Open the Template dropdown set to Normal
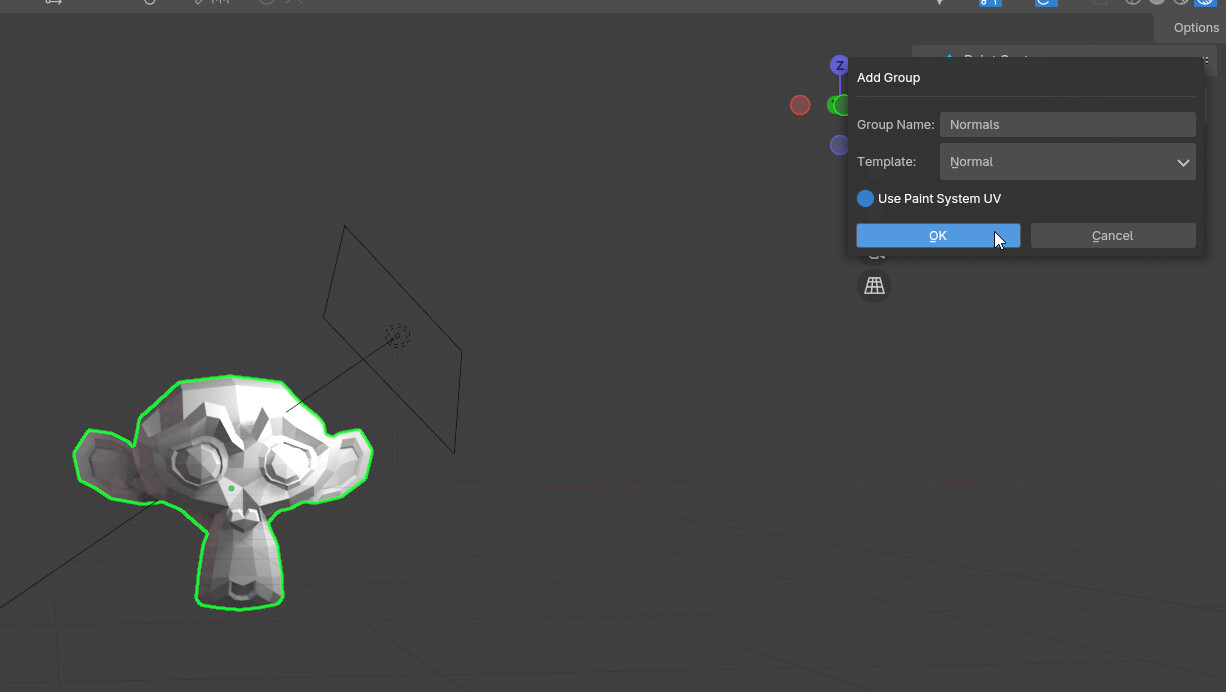The height and width of the screenshot is (692, 1226). point(1067,161)
